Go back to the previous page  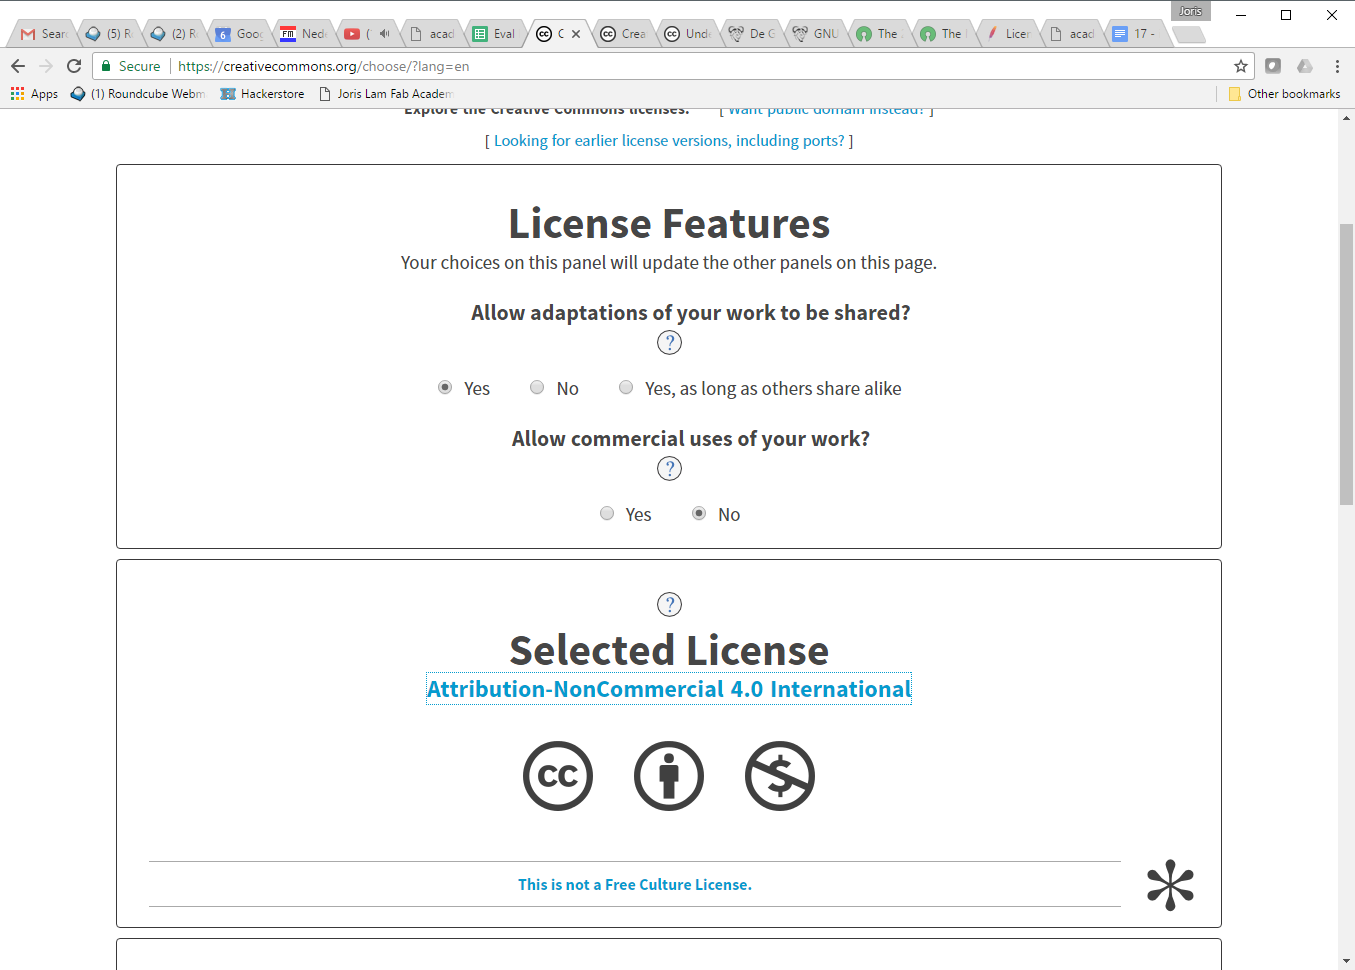(x=18, y=66)
